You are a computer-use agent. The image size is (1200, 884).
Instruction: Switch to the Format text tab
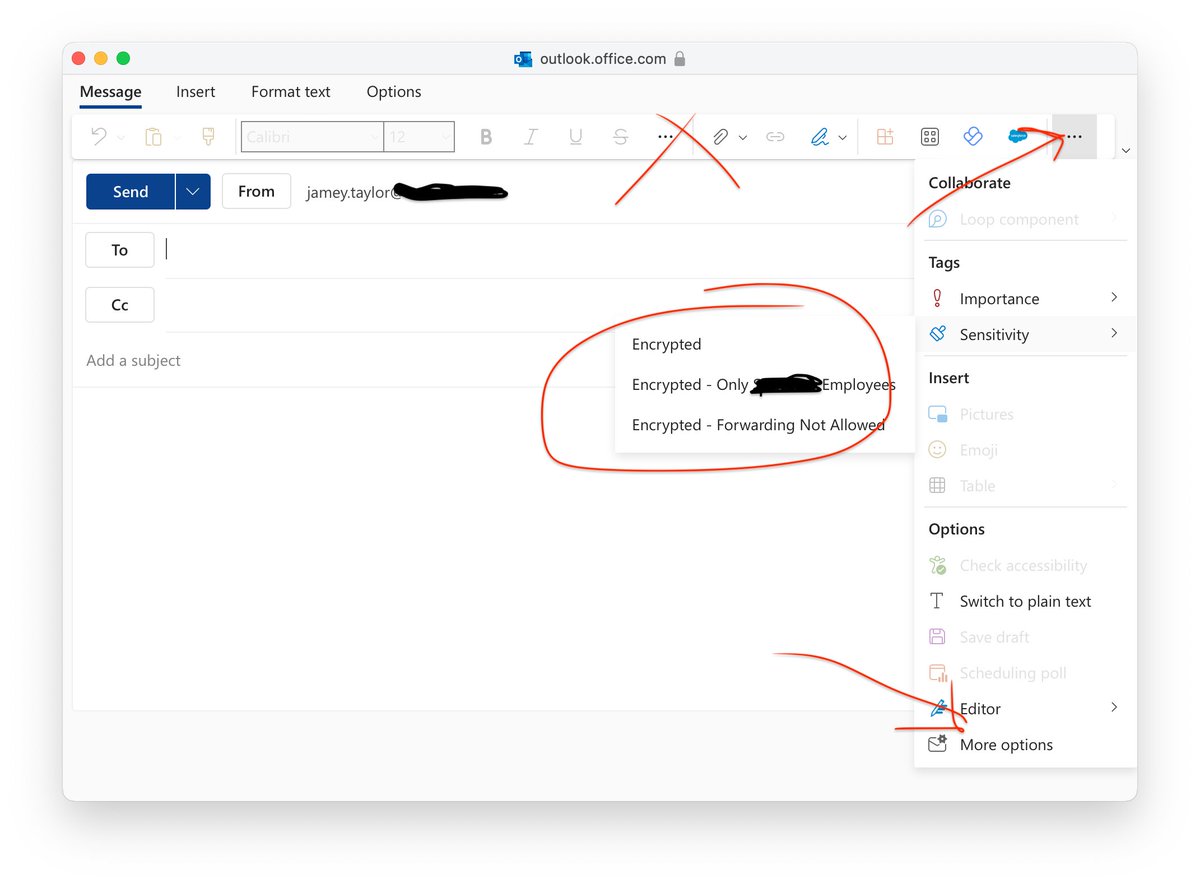pos(290,92)
